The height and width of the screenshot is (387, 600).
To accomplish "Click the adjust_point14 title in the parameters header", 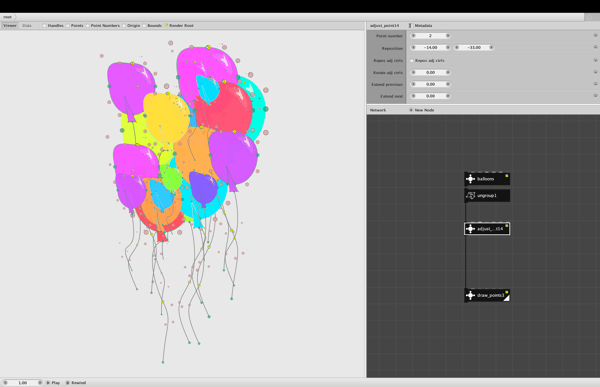I will tap(385, 26).
